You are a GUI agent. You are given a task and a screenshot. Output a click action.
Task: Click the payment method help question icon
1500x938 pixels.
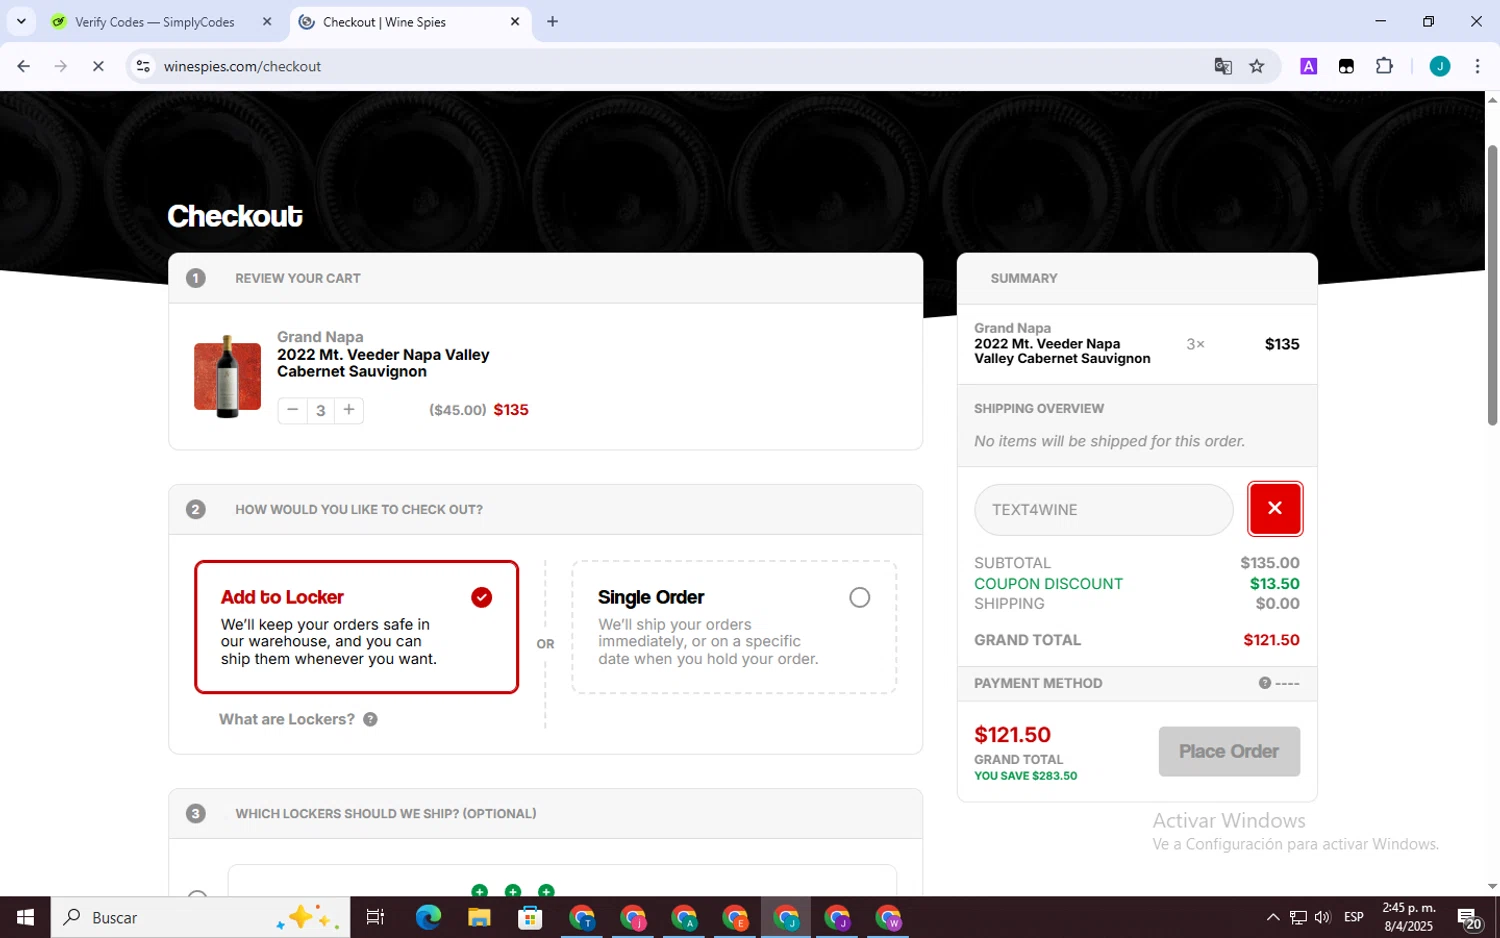pos(1265,683)
